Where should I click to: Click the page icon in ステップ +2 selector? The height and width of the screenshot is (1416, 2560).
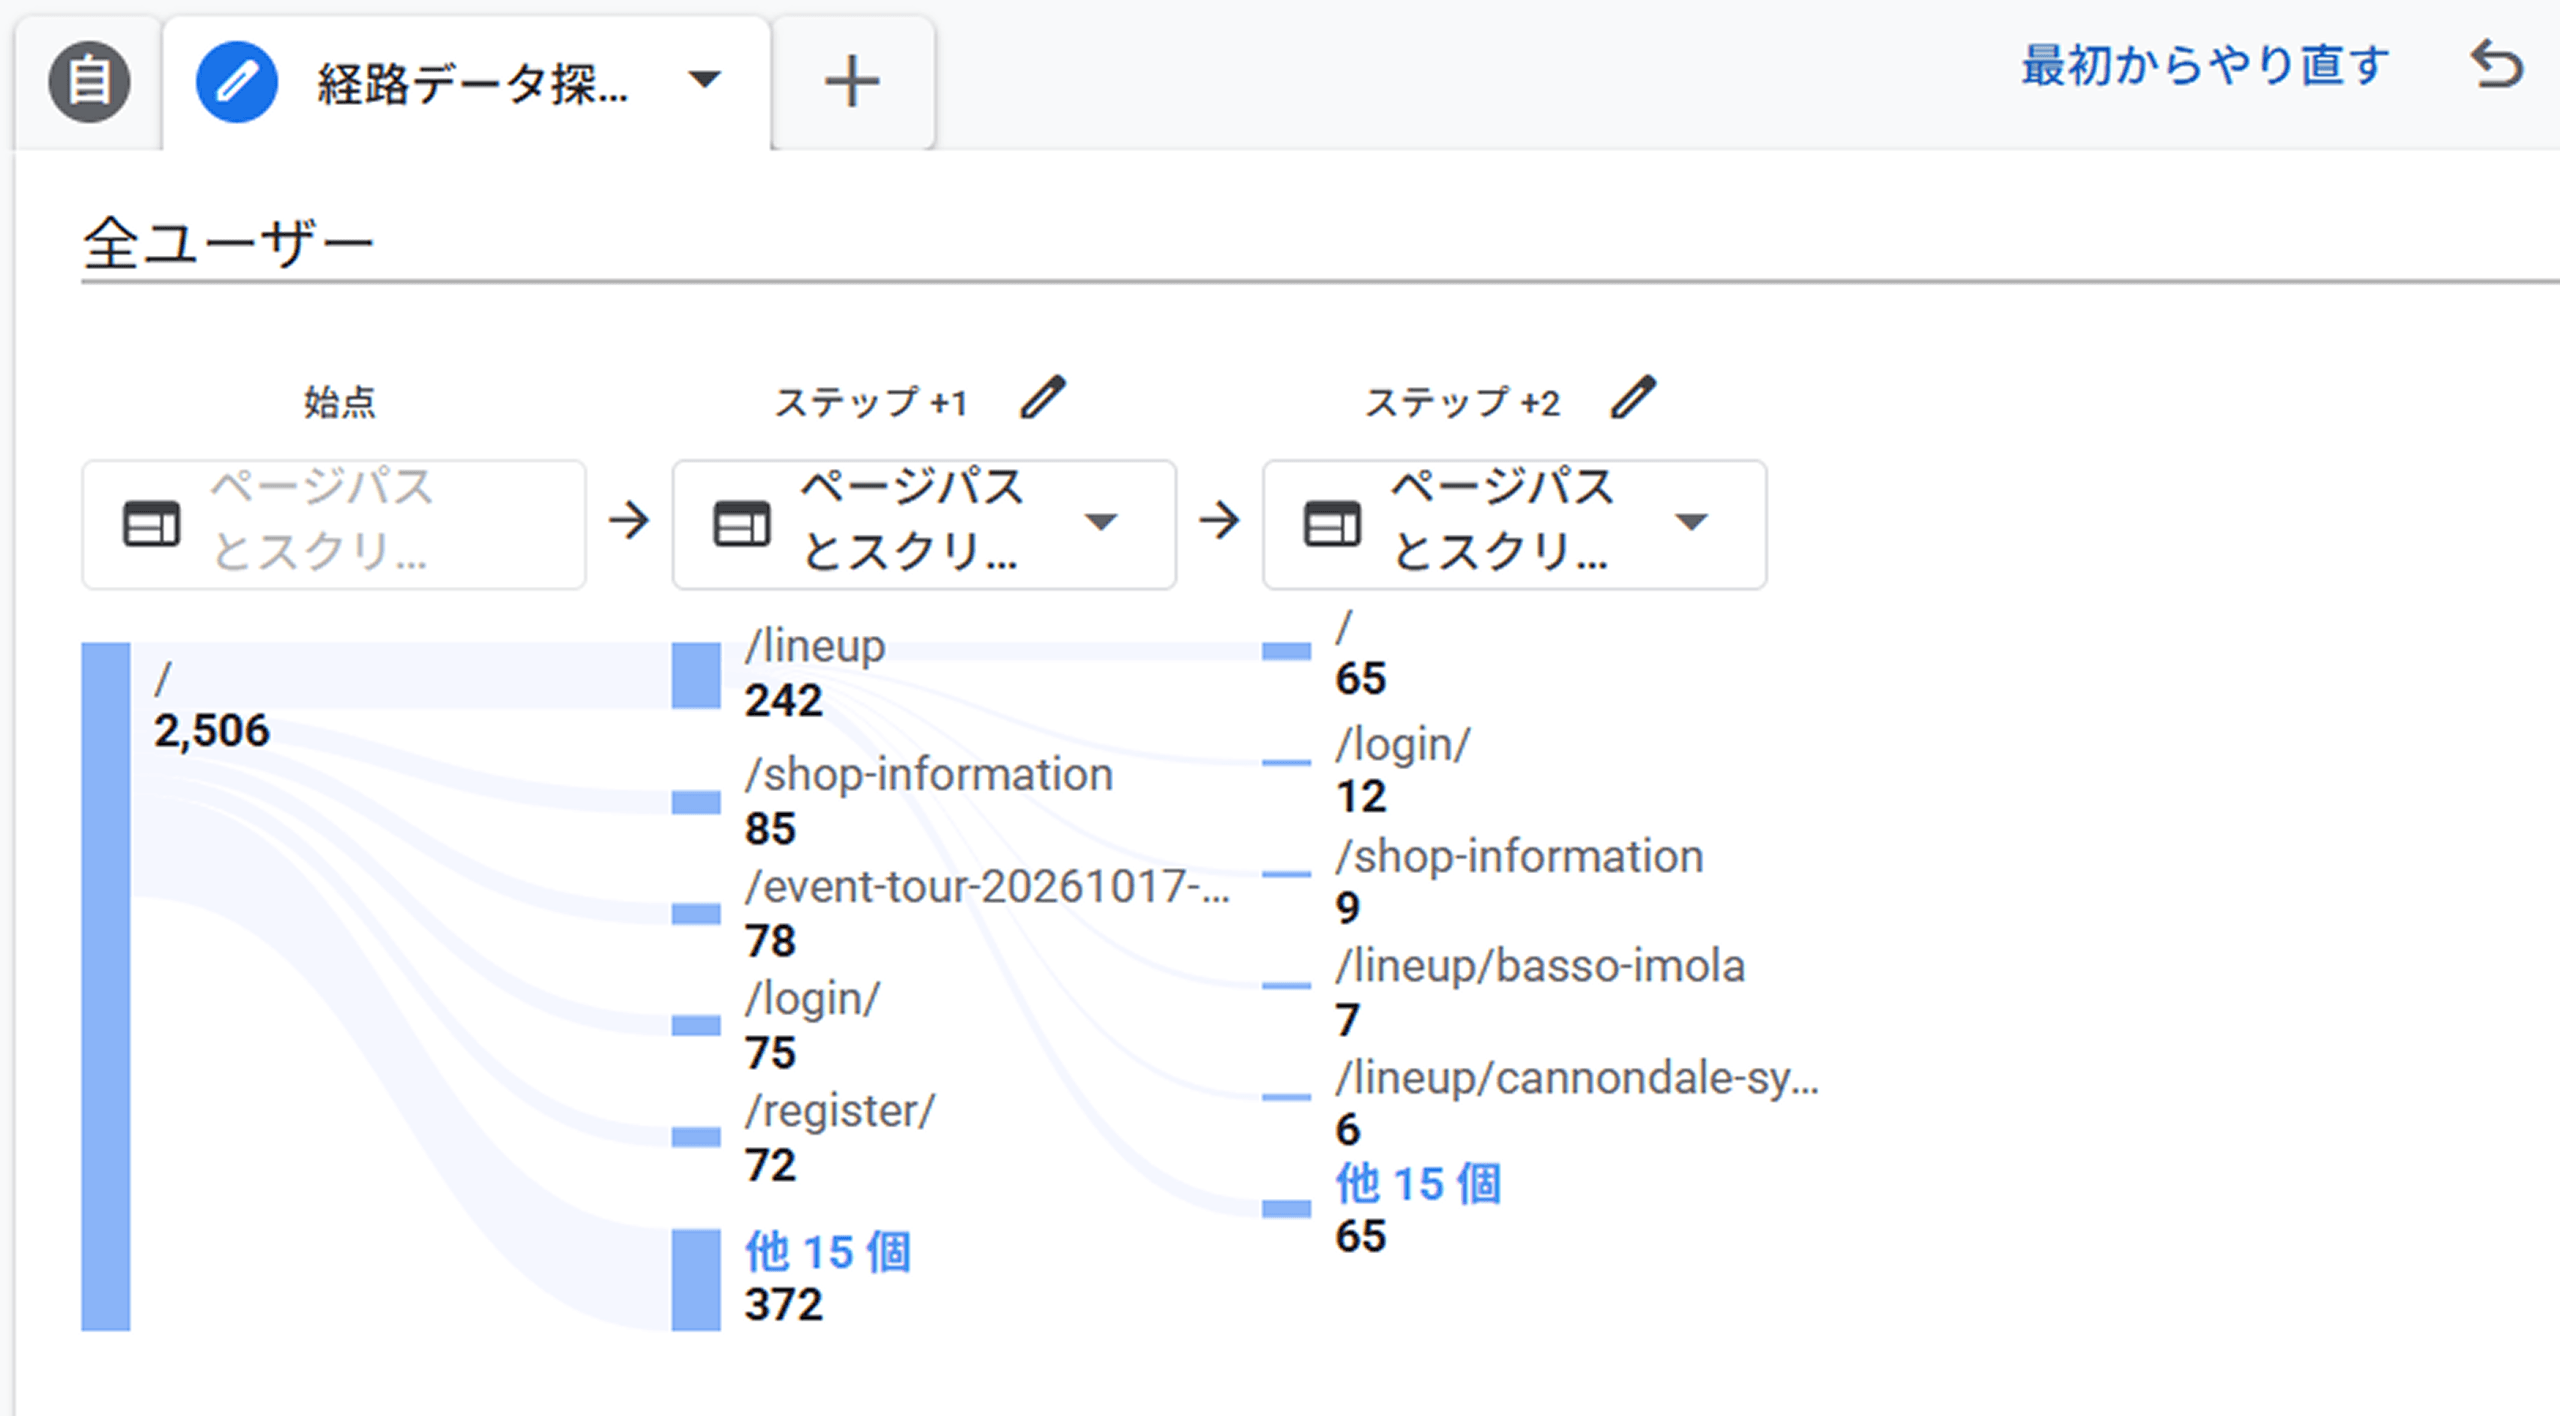click(x=1332, y=524)
